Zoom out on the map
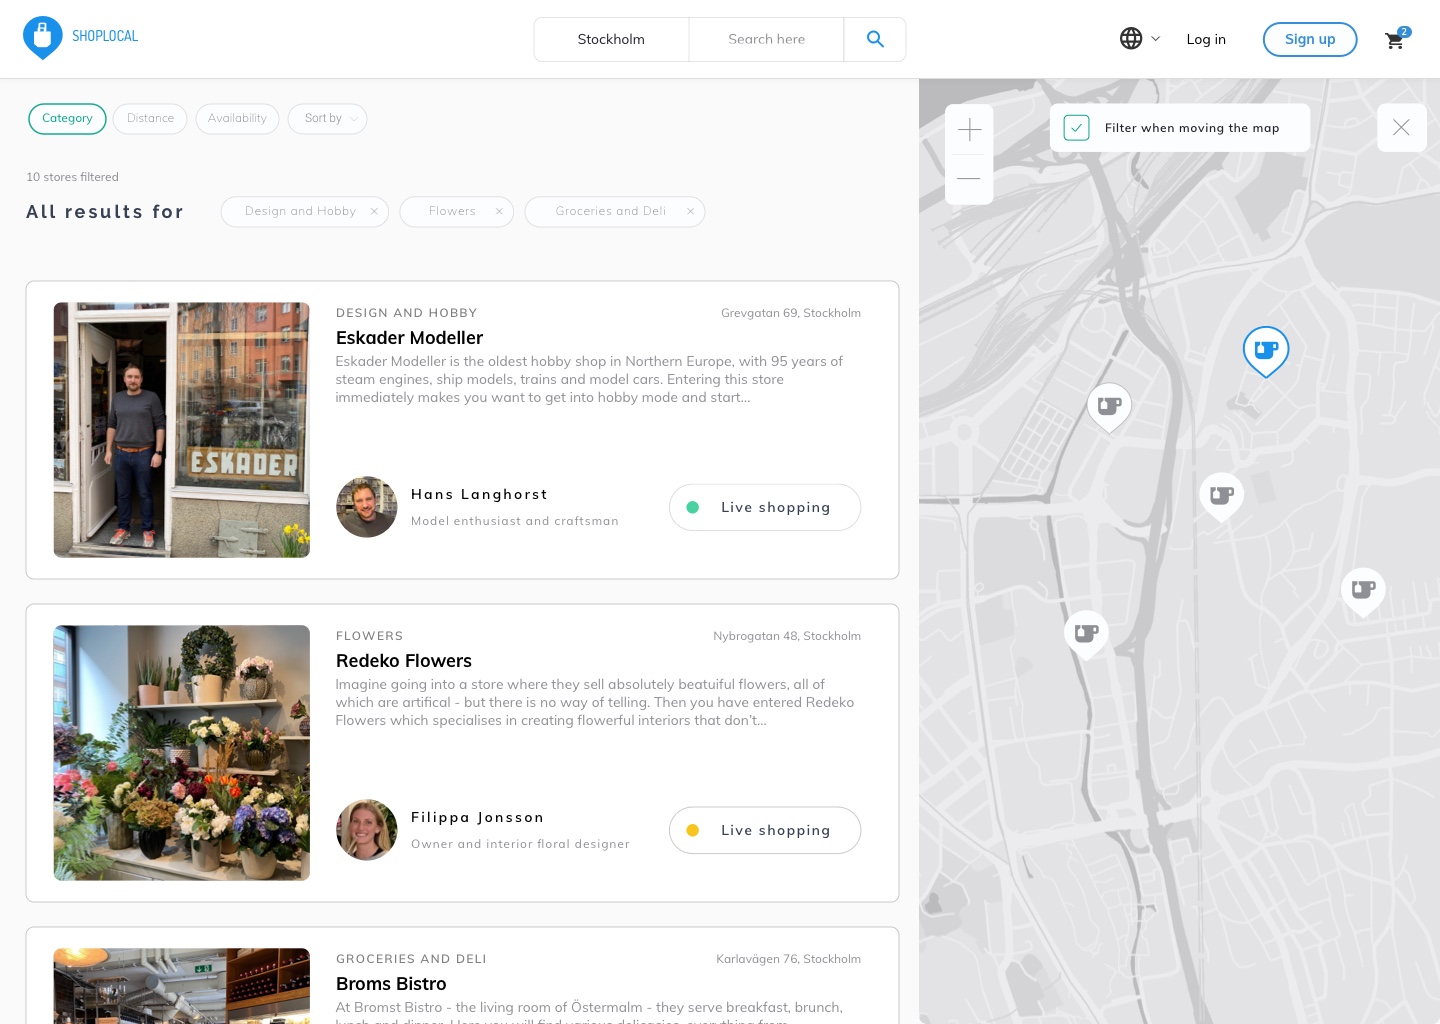 coord(969,179)
